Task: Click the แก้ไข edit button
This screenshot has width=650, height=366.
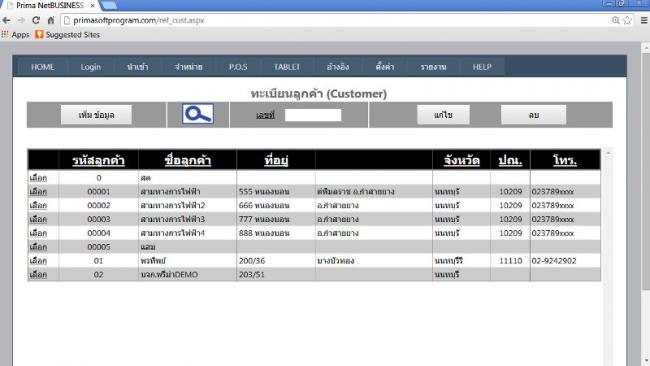Action: point(443,115)
